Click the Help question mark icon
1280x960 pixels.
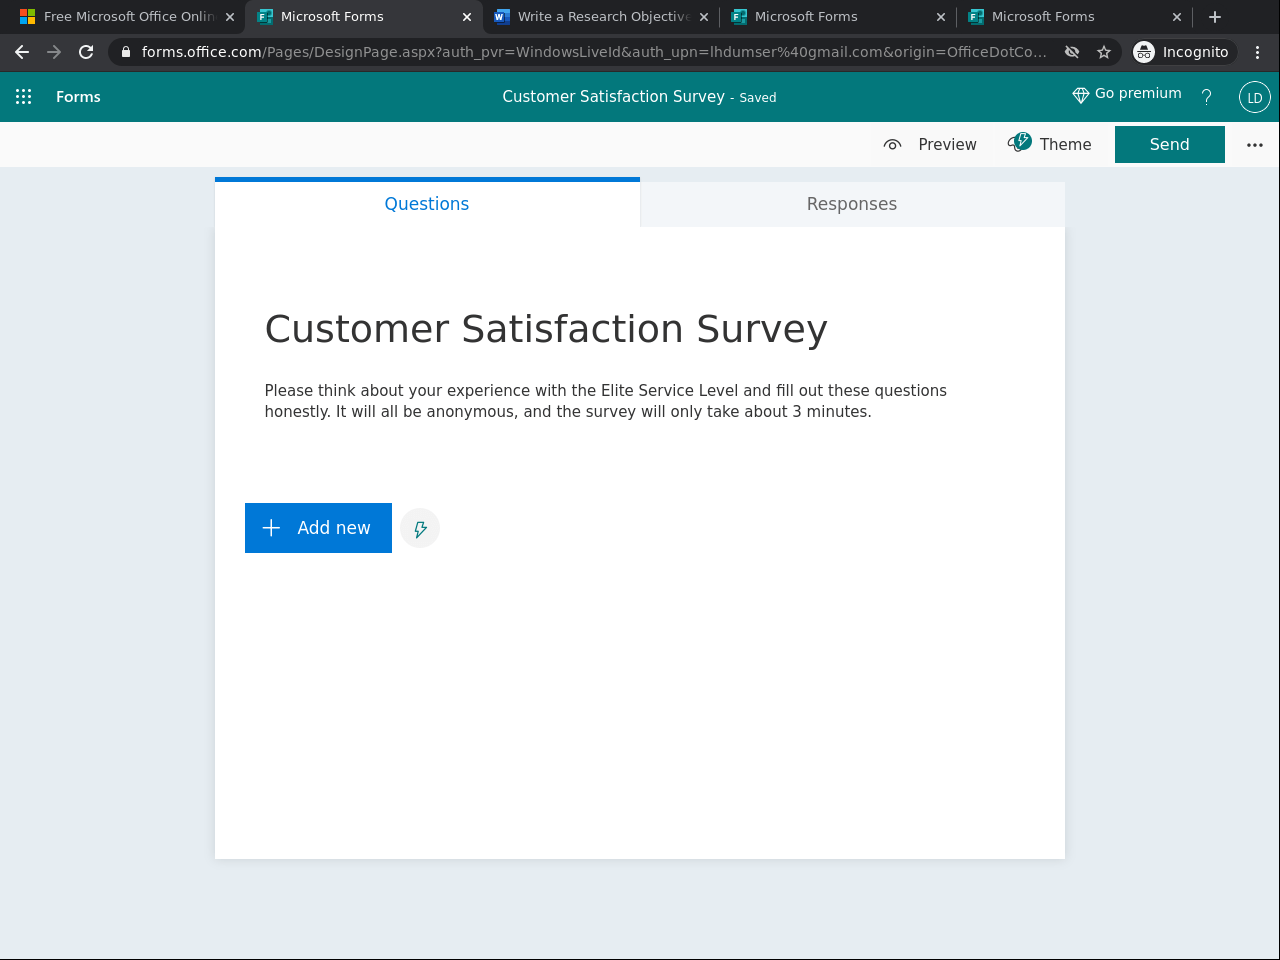click(x=1206, y=97)
